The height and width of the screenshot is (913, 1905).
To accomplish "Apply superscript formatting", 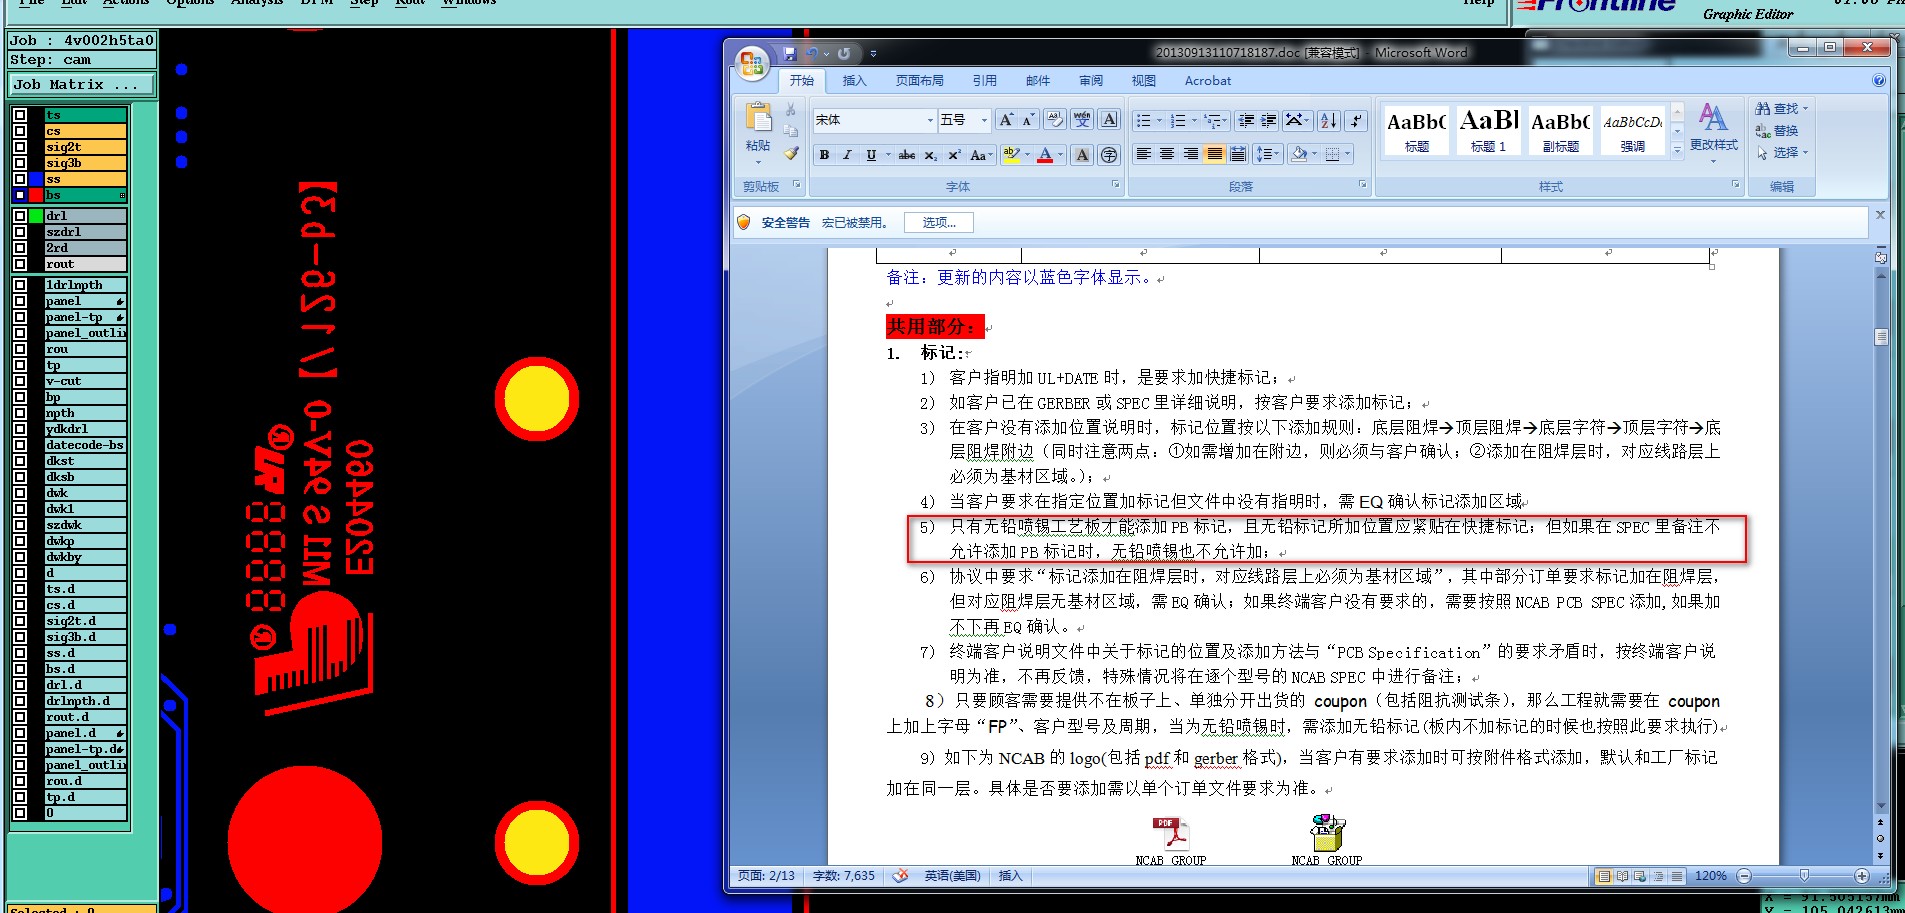I will click(954, 155).
